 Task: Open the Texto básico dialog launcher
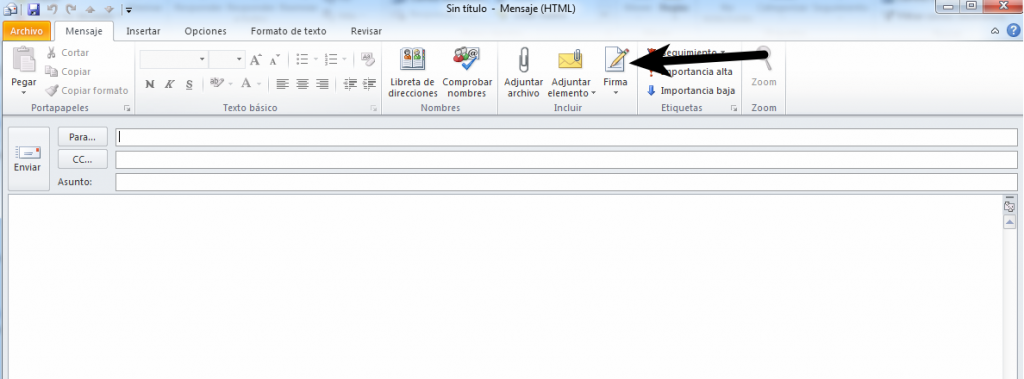pyautogui.click(x=374, y=108)
